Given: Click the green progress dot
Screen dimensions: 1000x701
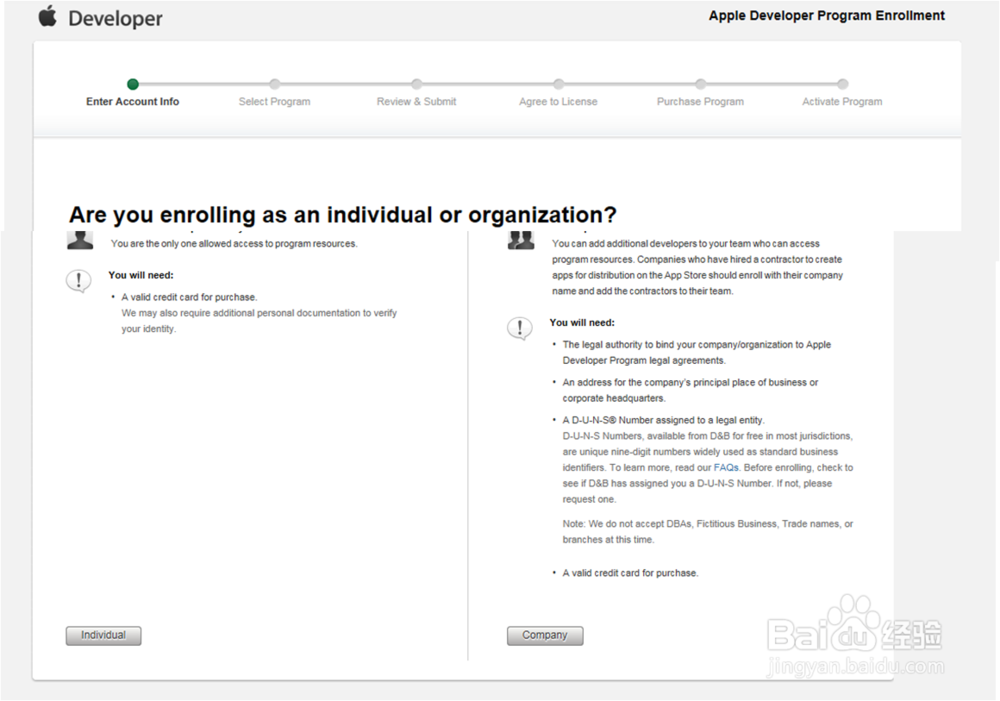Looking at the screenshot, I should tap(133, 84).
